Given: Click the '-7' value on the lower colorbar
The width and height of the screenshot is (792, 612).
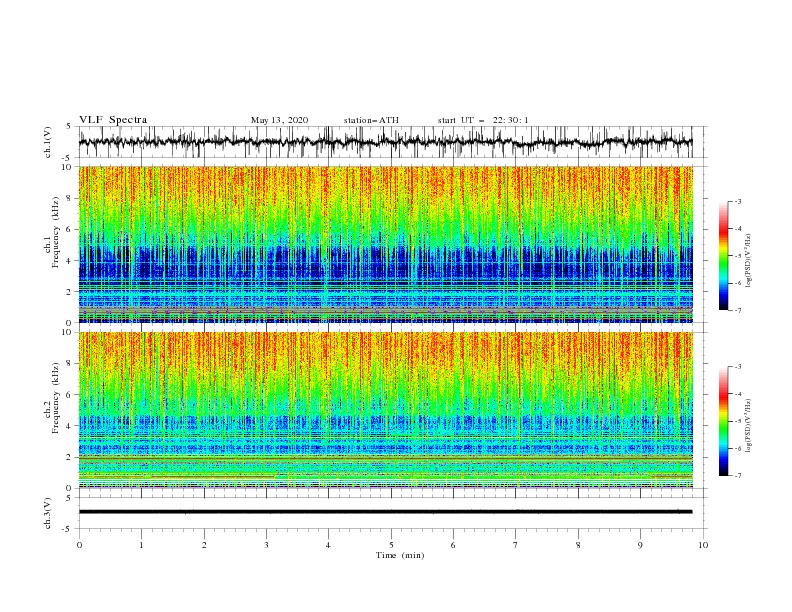Looking at the screenshot, I should click(738, 476).
